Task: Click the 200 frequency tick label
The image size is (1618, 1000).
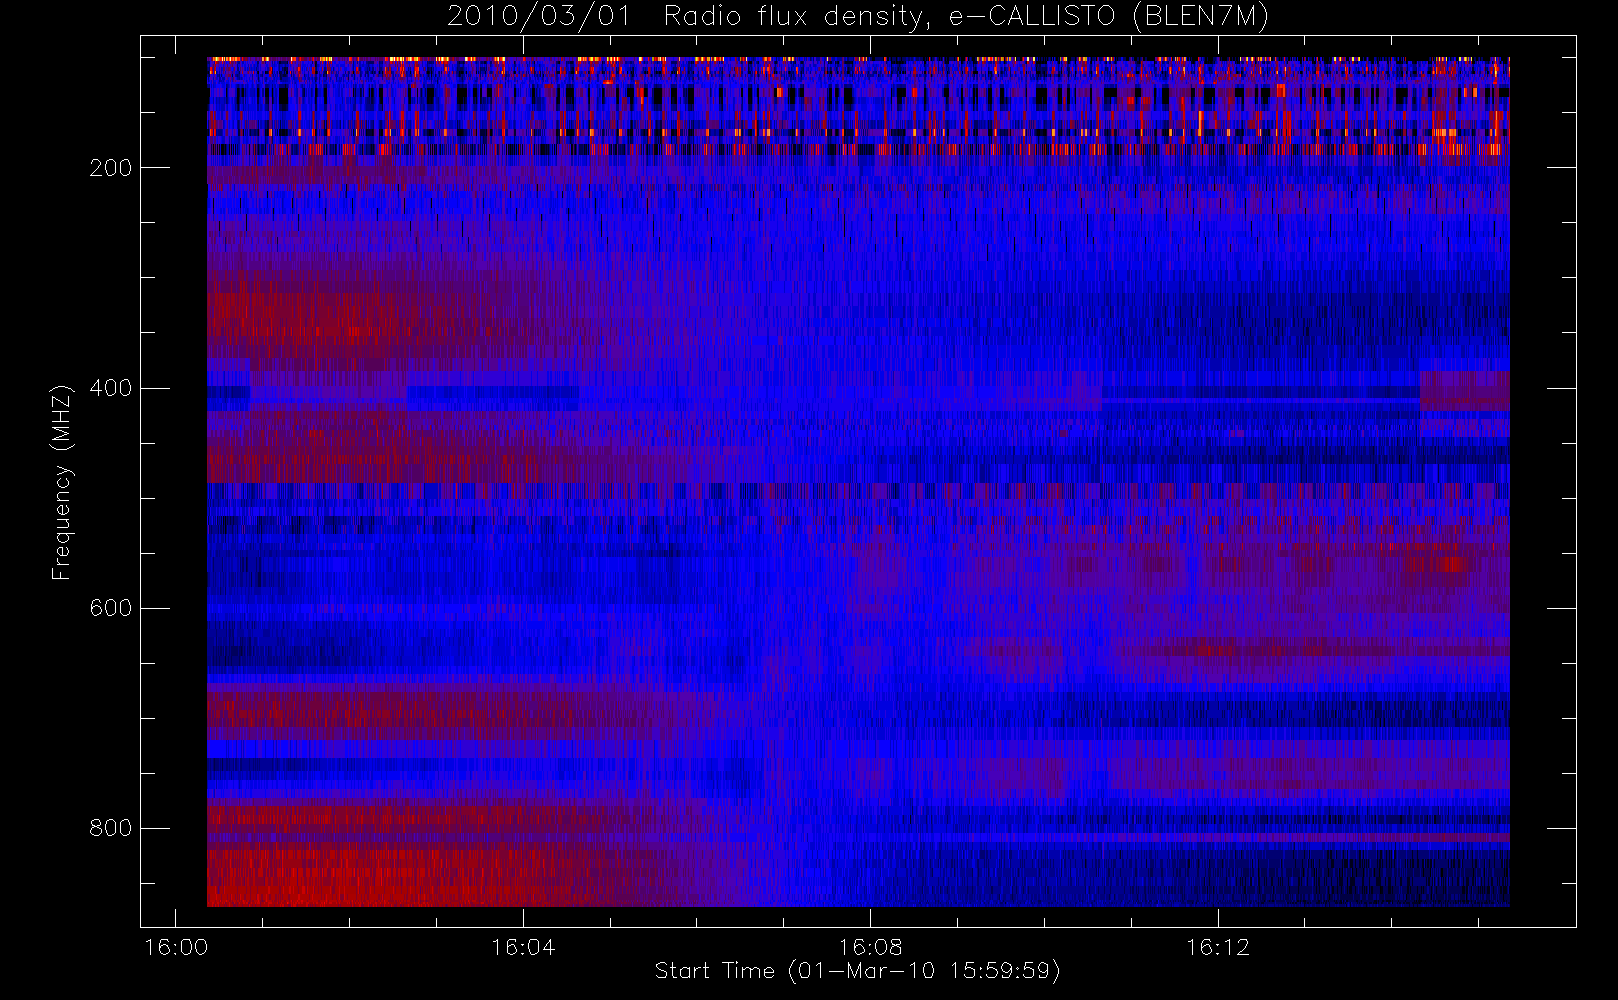Action: tap(110, 168)
